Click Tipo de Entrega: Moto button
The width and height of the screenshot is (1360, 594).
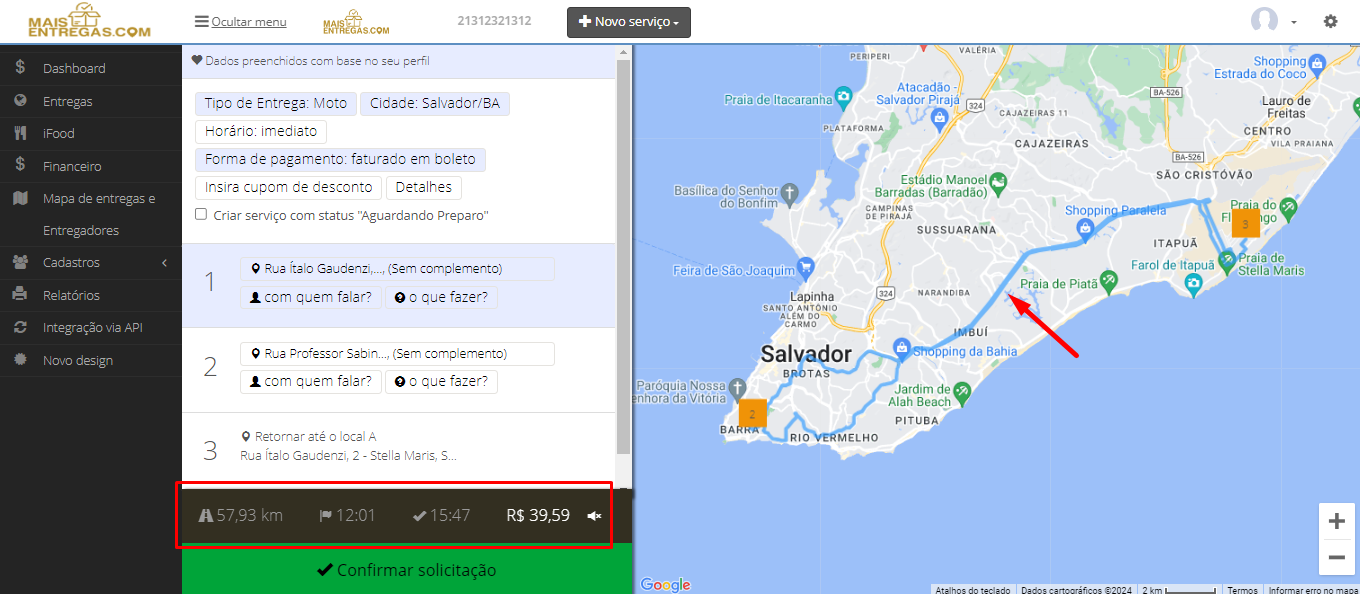coord(276,103)
